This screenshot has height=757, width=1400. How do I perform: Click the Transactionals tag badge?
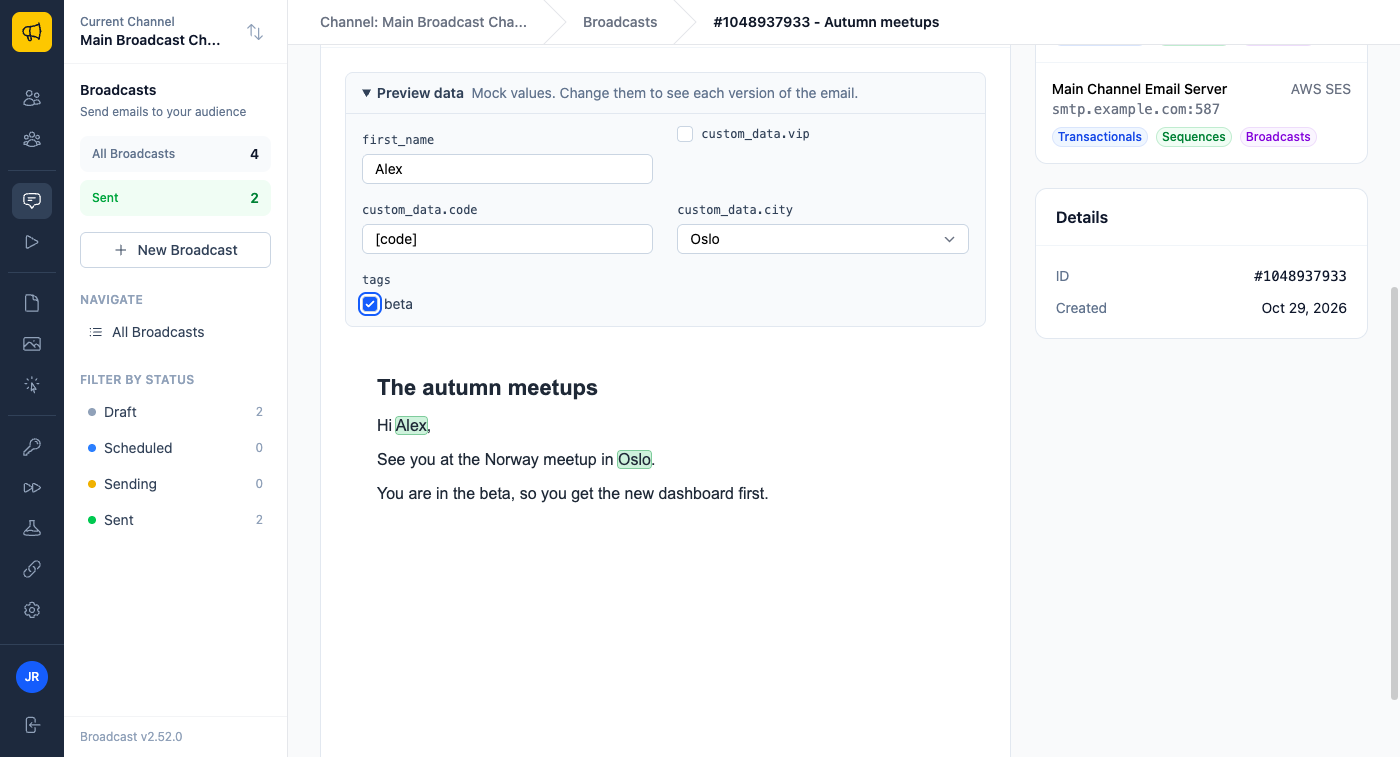pyautogui.click(x=1100, y=137)
